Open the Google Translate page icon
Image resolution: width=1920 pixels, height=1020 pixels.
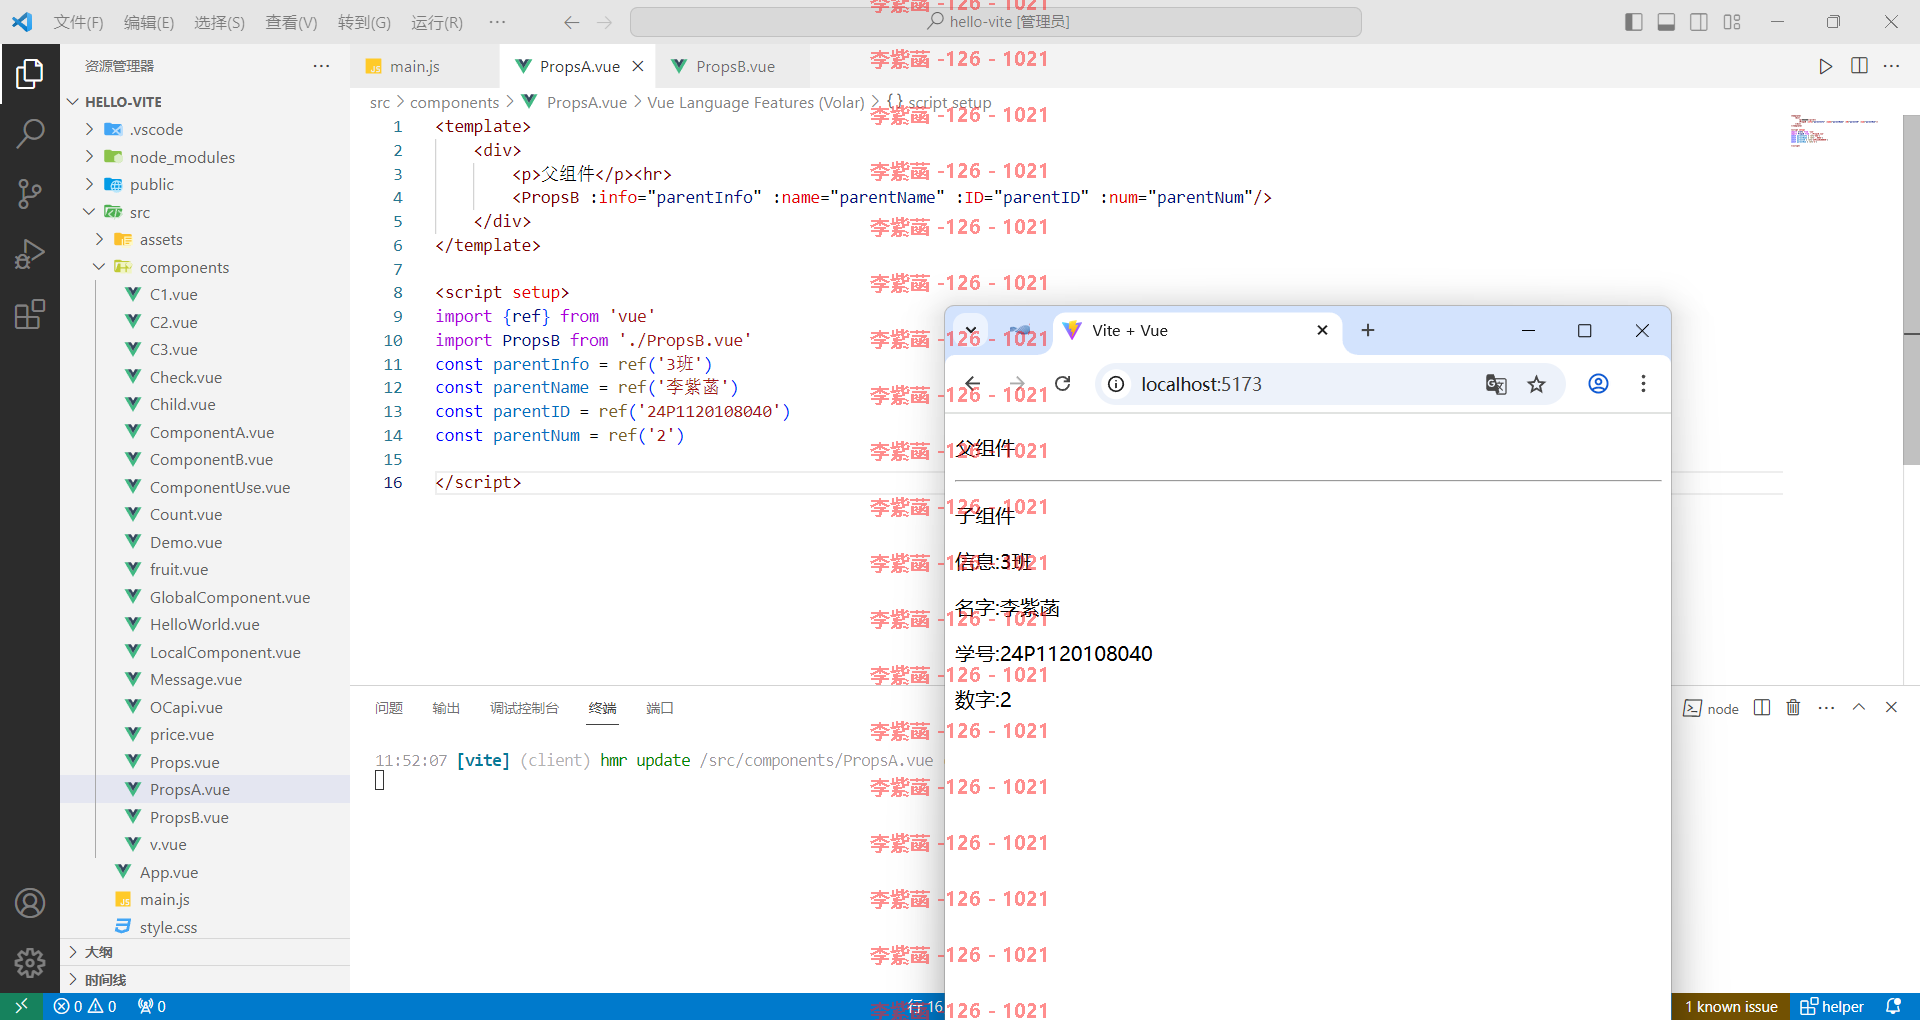pos(1496,384)
